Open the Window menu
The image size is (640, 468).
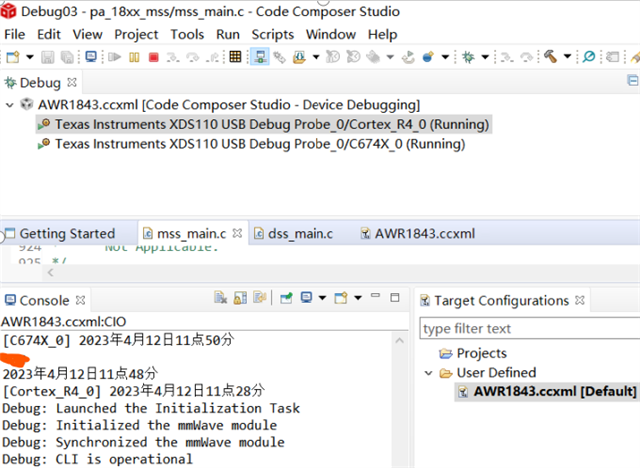click(331, 35)
